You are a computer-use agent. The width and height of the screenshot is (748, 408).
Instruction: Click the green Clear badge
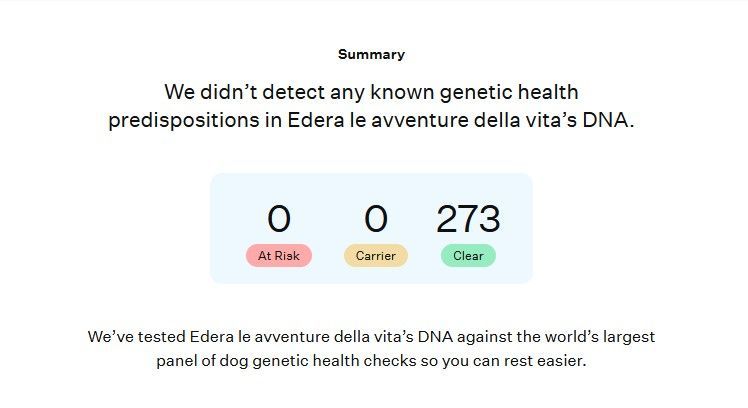[x=468, y=255]
